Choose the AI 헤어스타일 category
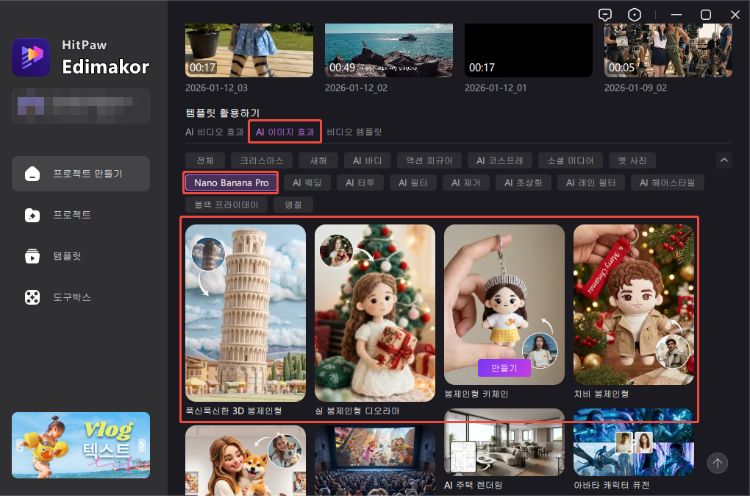Screen dimensions: 750x496 tap(667, 183)
